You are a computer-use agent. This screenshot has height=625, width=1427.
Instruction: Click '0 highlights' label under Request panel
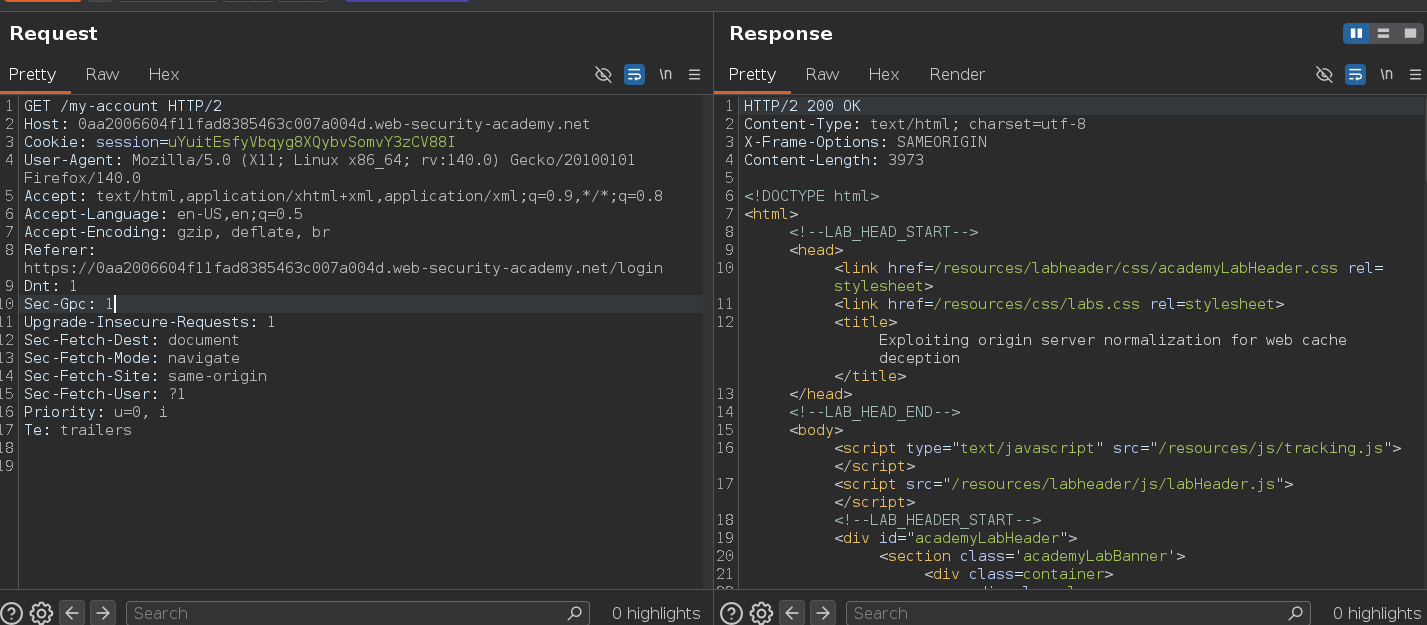[656, 613]
